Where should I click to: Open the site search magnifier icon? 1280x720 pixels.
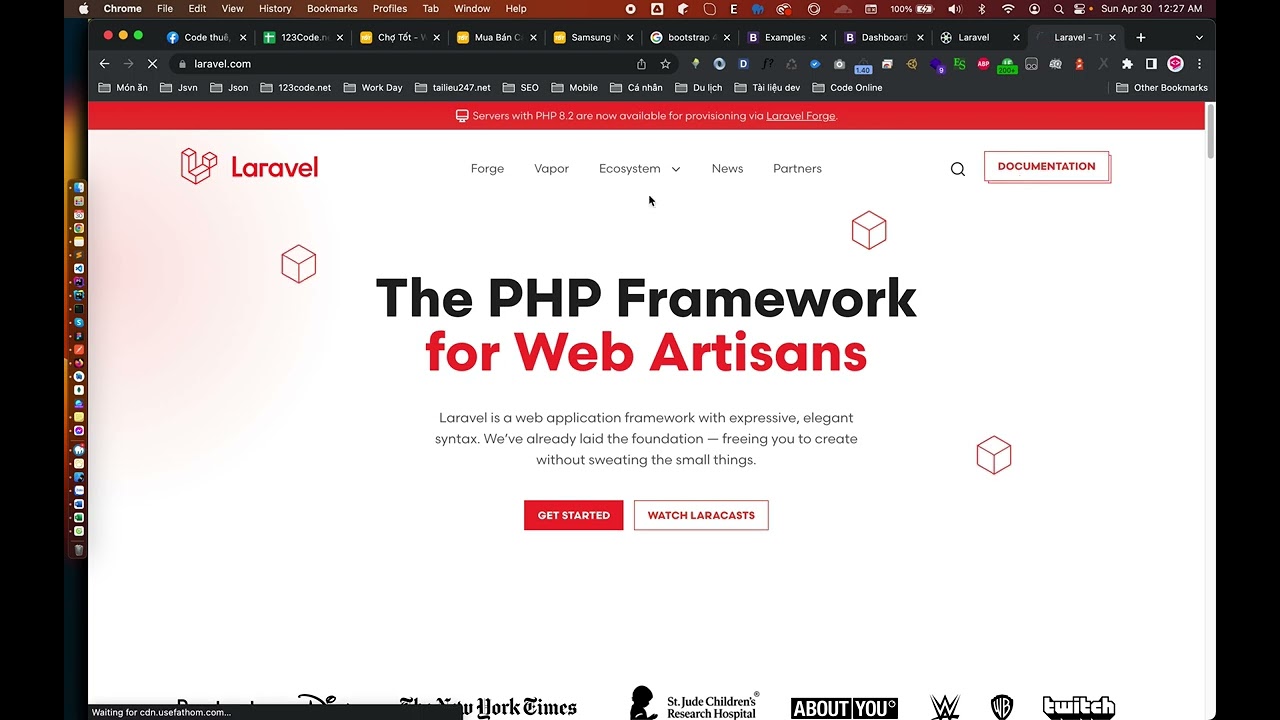(x=958, y=169)
